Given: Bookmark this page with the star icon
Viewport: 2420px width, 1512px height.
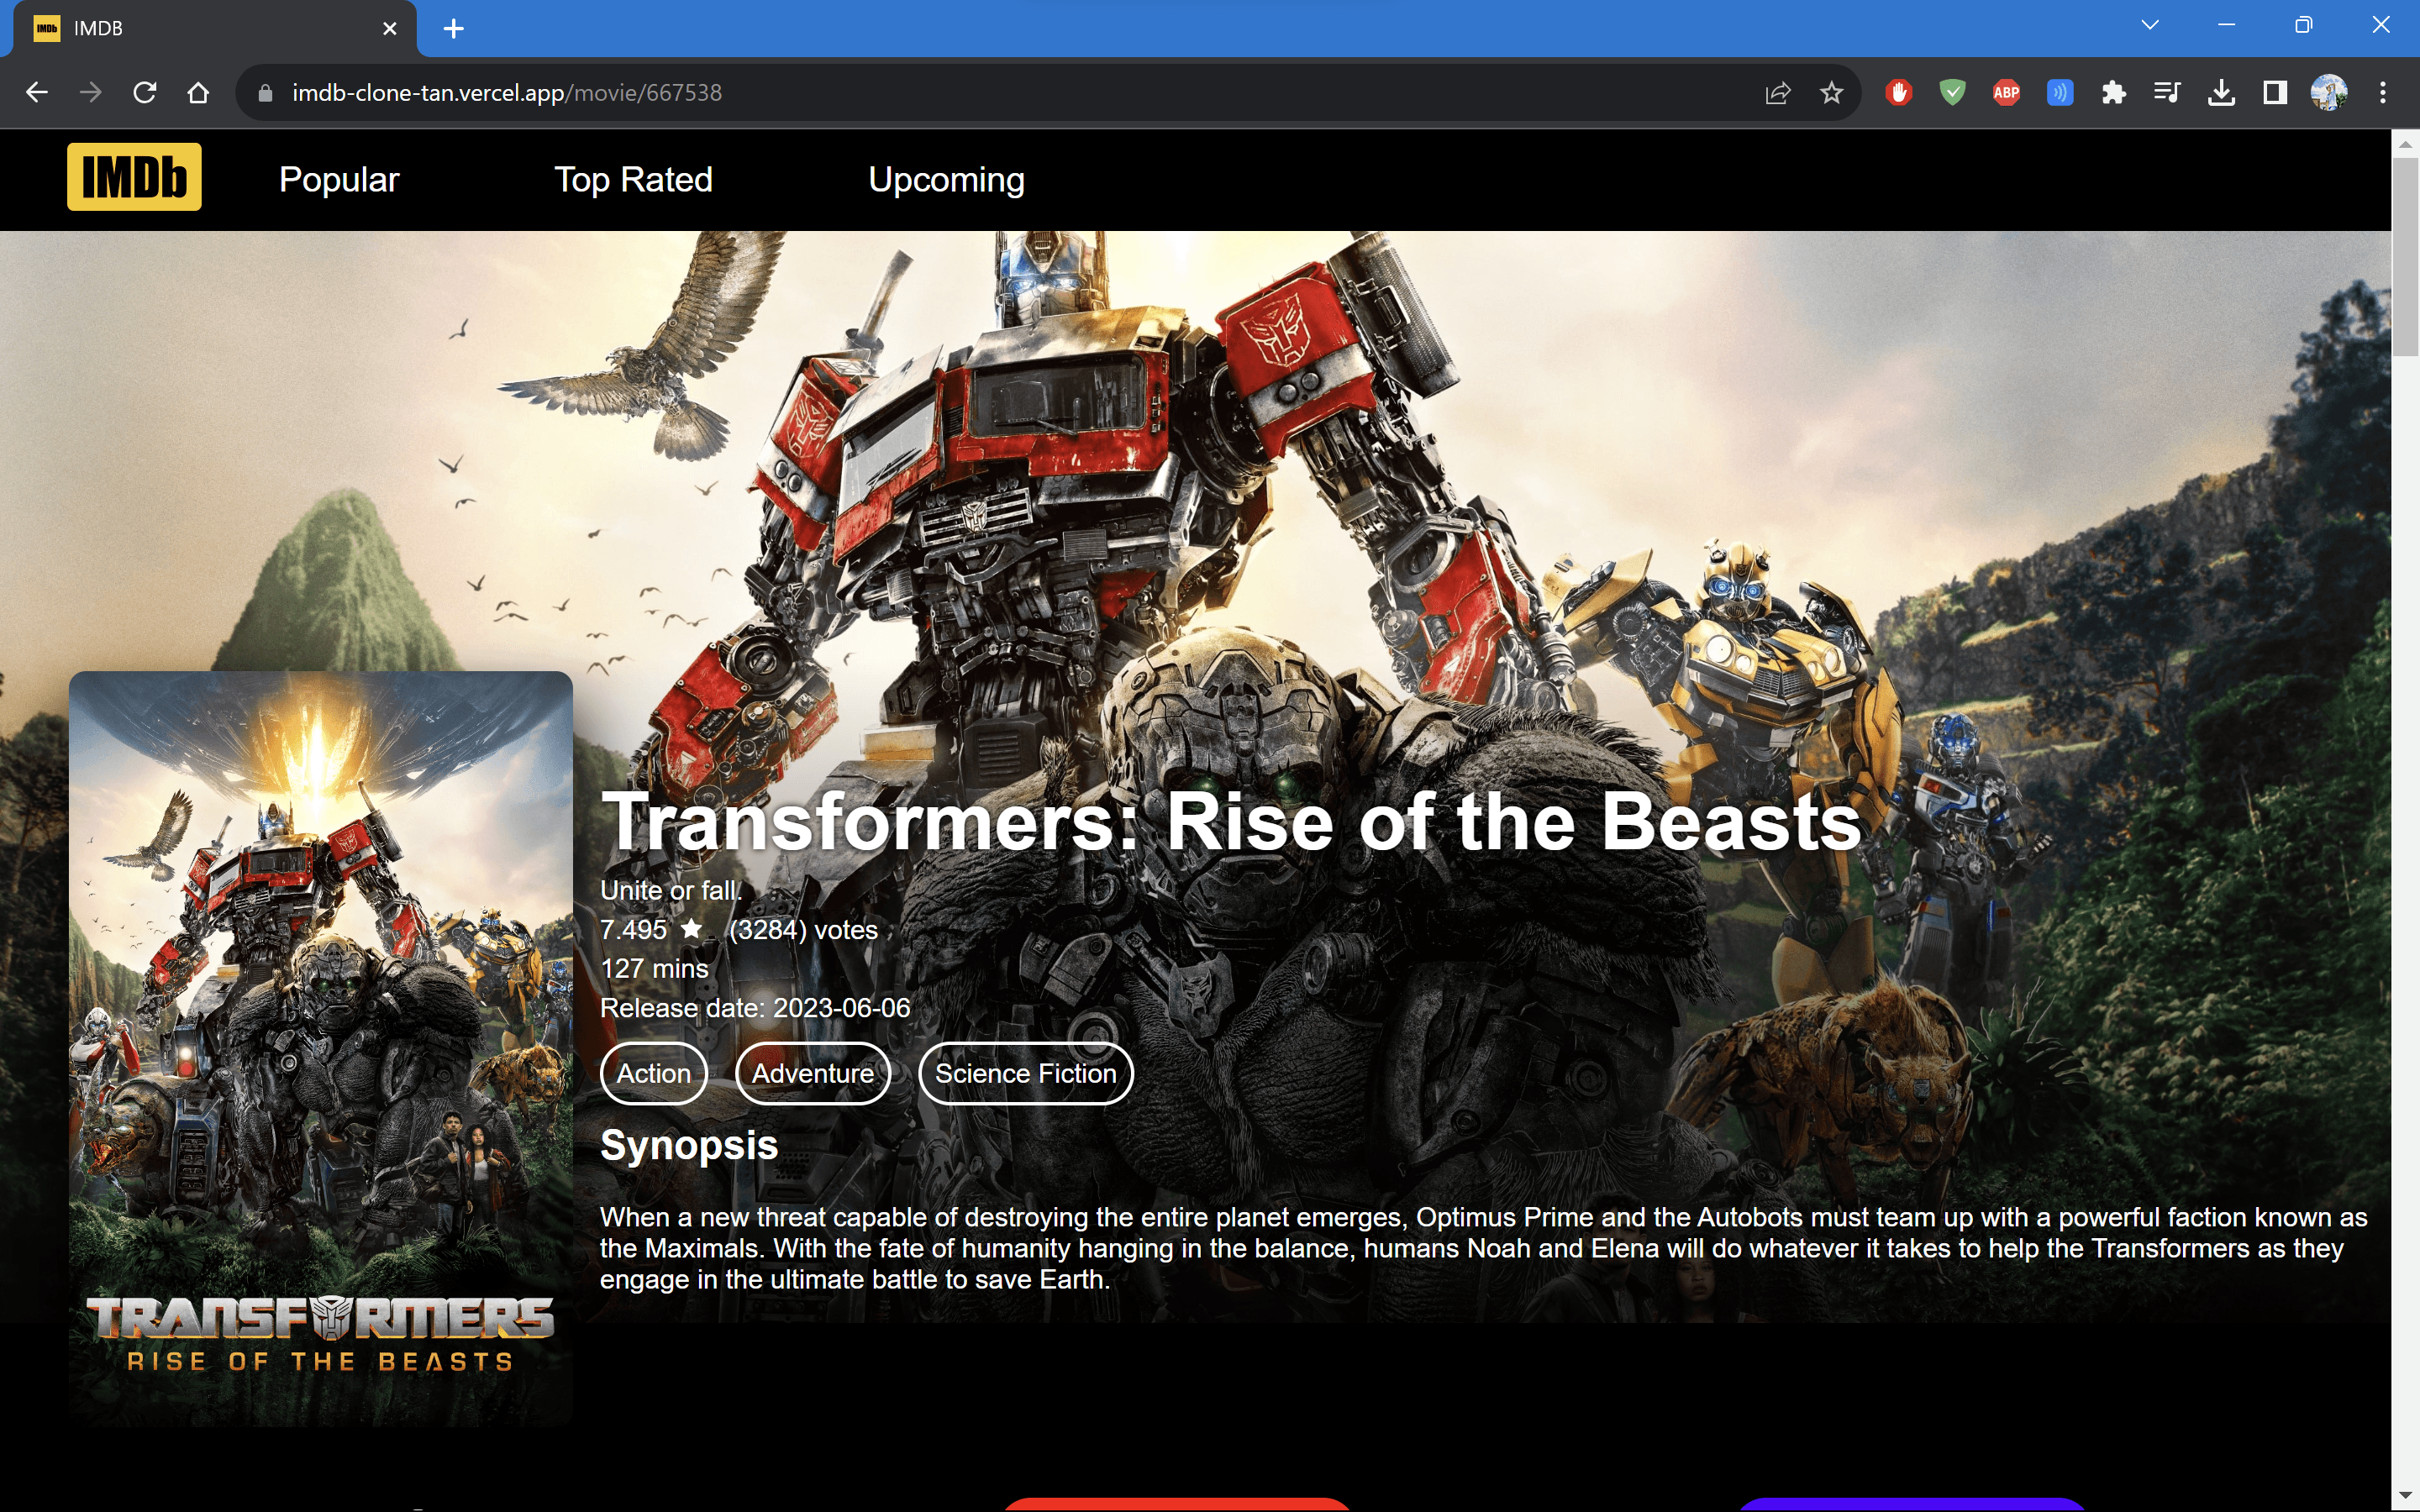Looking at the screenshot, I should pos(1831,93).
